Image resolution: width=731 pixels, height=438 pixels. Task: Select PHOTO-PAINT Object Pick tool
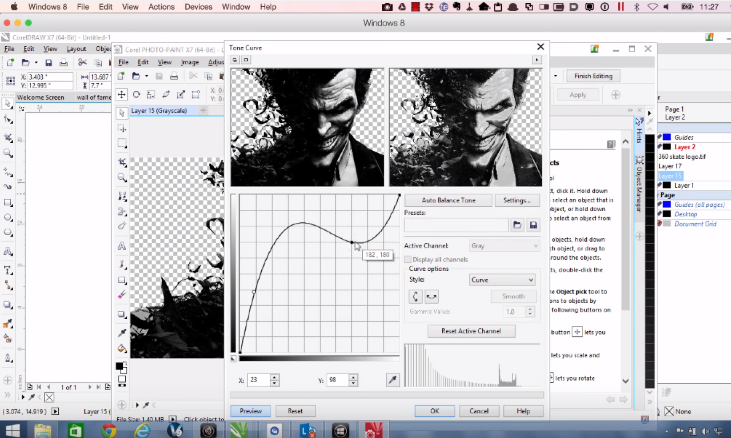coord(122,113)
